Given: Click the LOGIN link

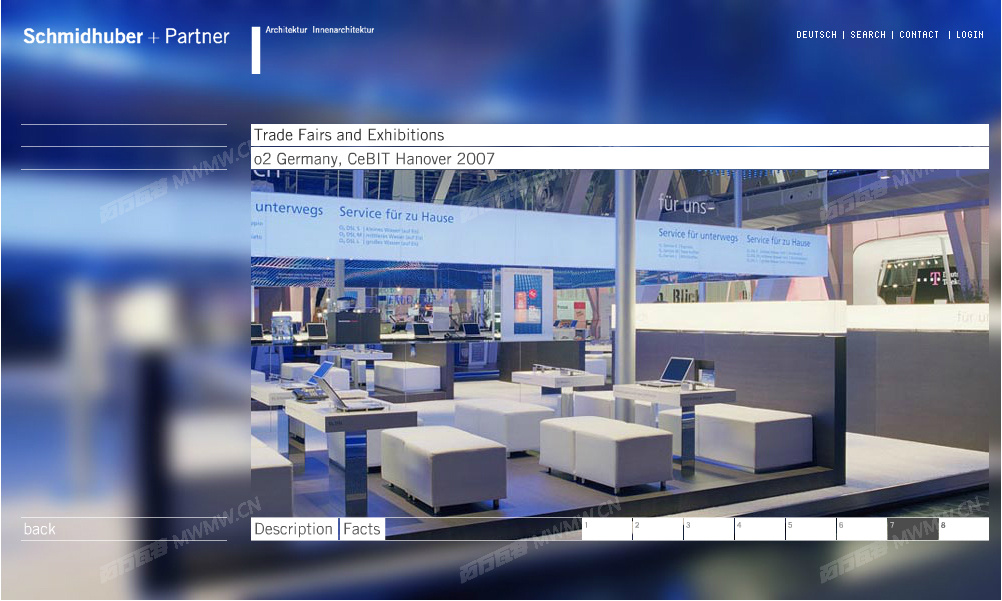Looking at the screenshot, I should click(969, 35).
